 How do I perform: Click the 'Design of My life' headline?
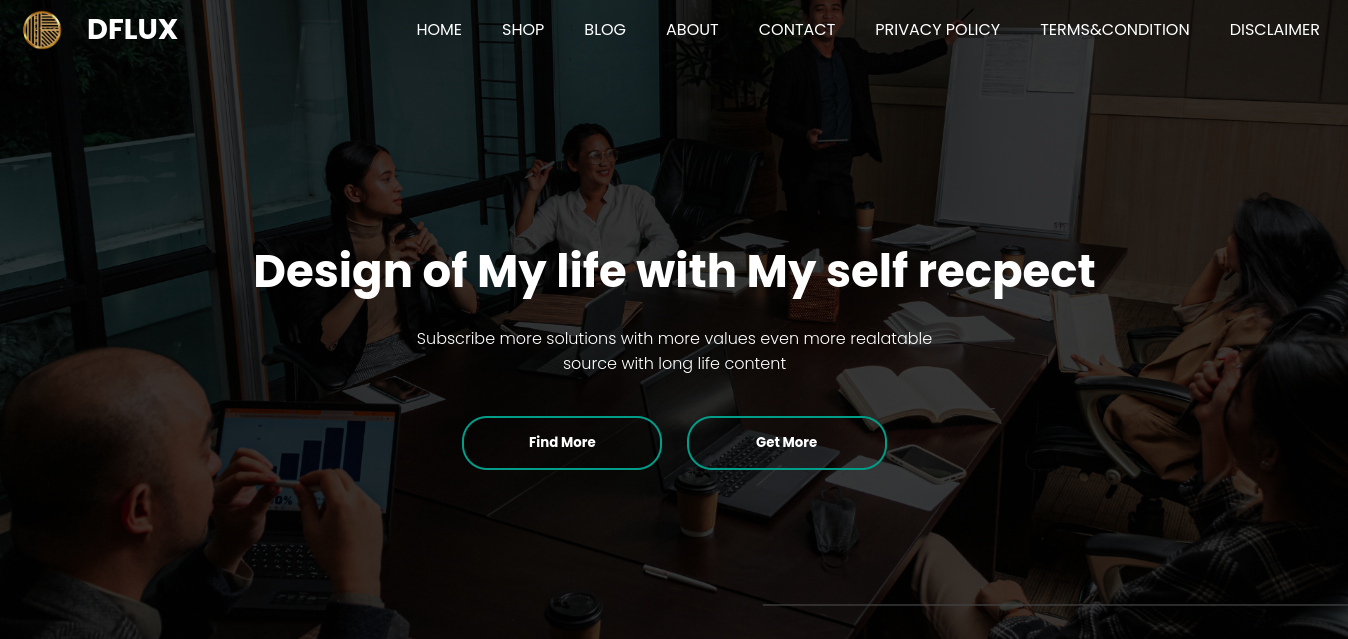(674, 272)
